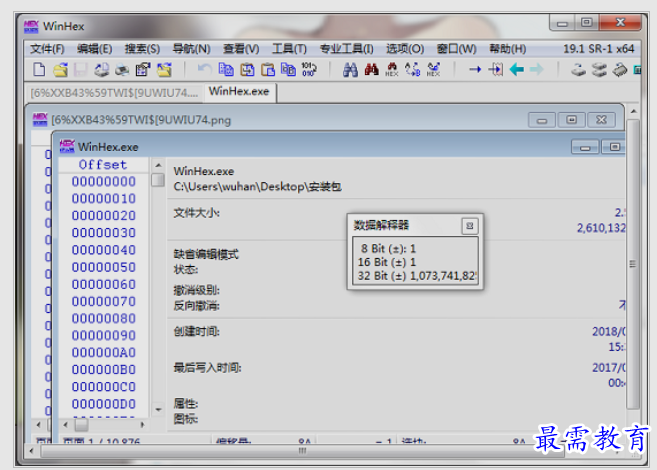
Task: Minimize the inner WinHex.exe child window
Action: pyautogui.click(x=585, y=147)
